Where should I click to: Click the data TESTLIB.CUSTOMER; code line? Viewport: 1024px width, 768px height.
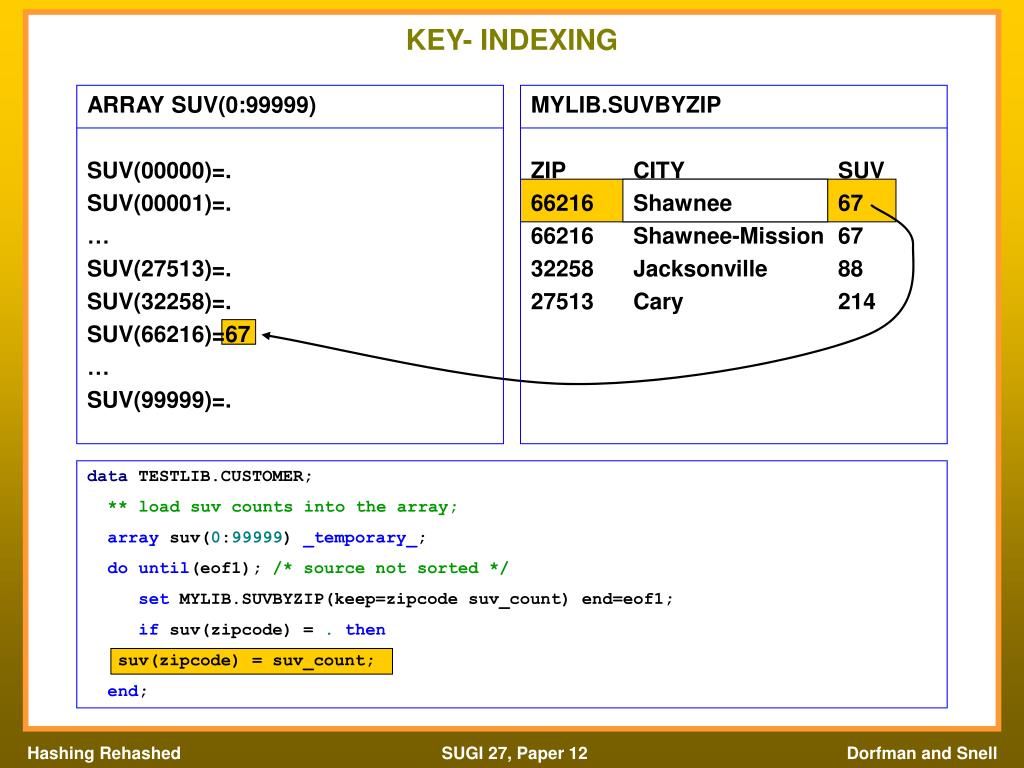tap(199, 476)
